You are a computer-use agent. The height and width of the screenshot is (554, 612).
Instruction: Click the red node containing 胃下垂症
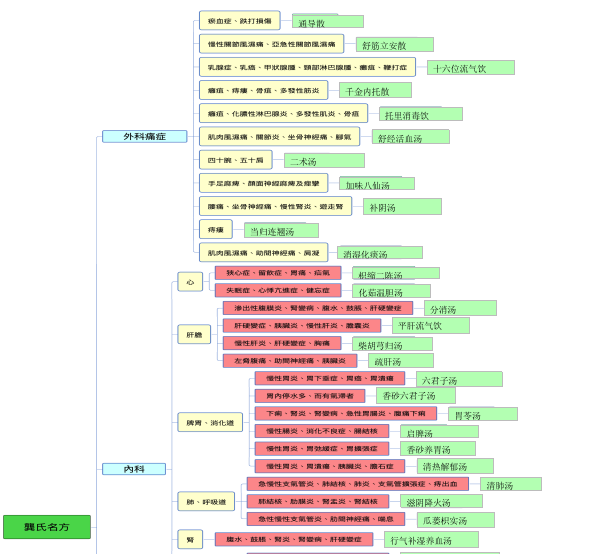pyautogui.click(x=330, y=378)
